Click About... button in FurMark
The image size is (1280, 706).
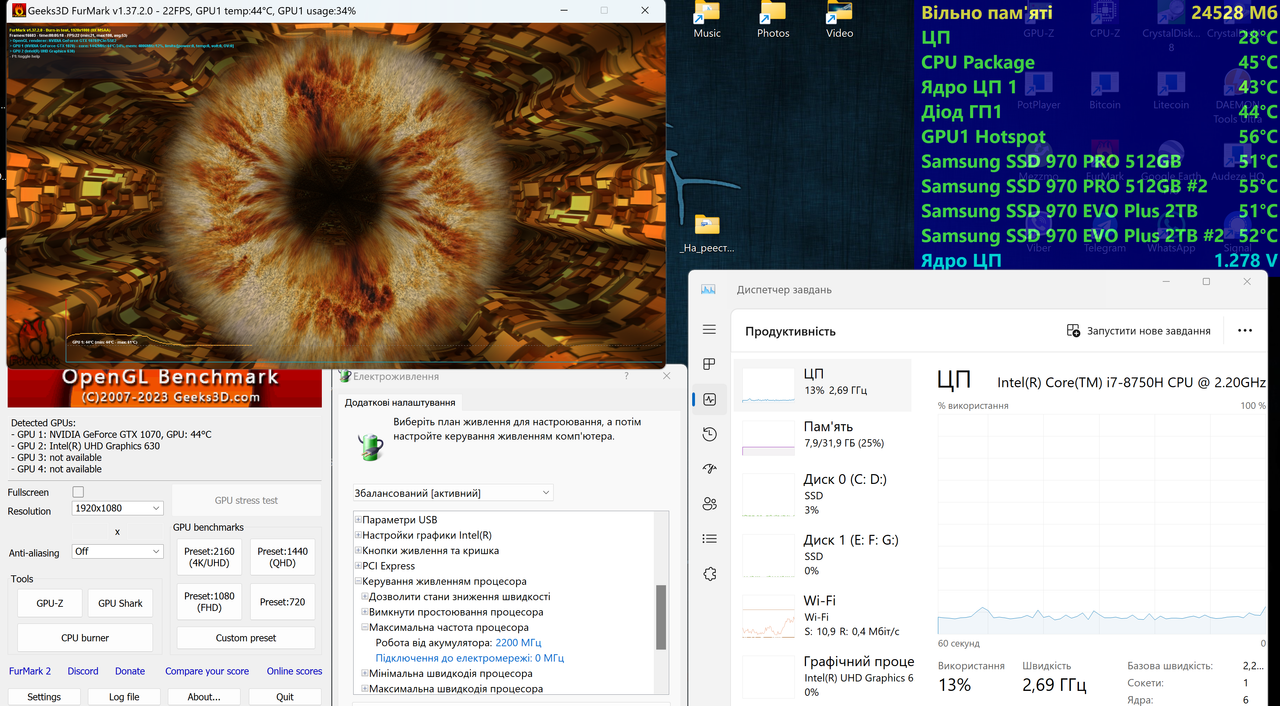(x=204, y=697)
